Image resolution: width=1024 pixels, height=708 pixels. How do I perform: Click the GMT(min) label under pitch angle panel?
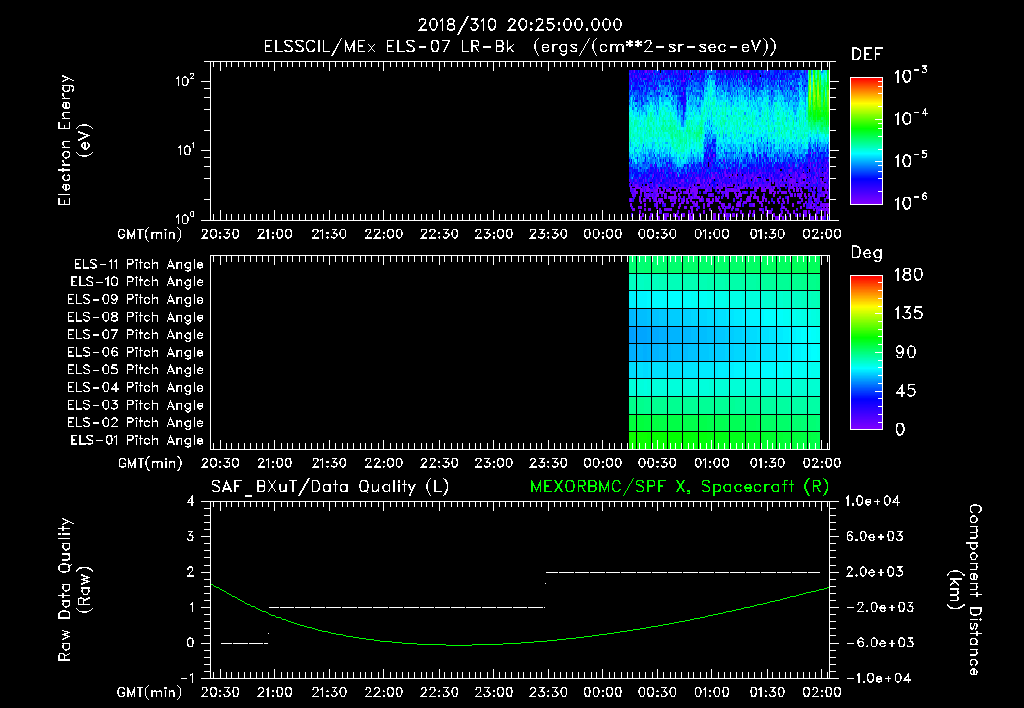pyautogui.click(x=150, y=464)
